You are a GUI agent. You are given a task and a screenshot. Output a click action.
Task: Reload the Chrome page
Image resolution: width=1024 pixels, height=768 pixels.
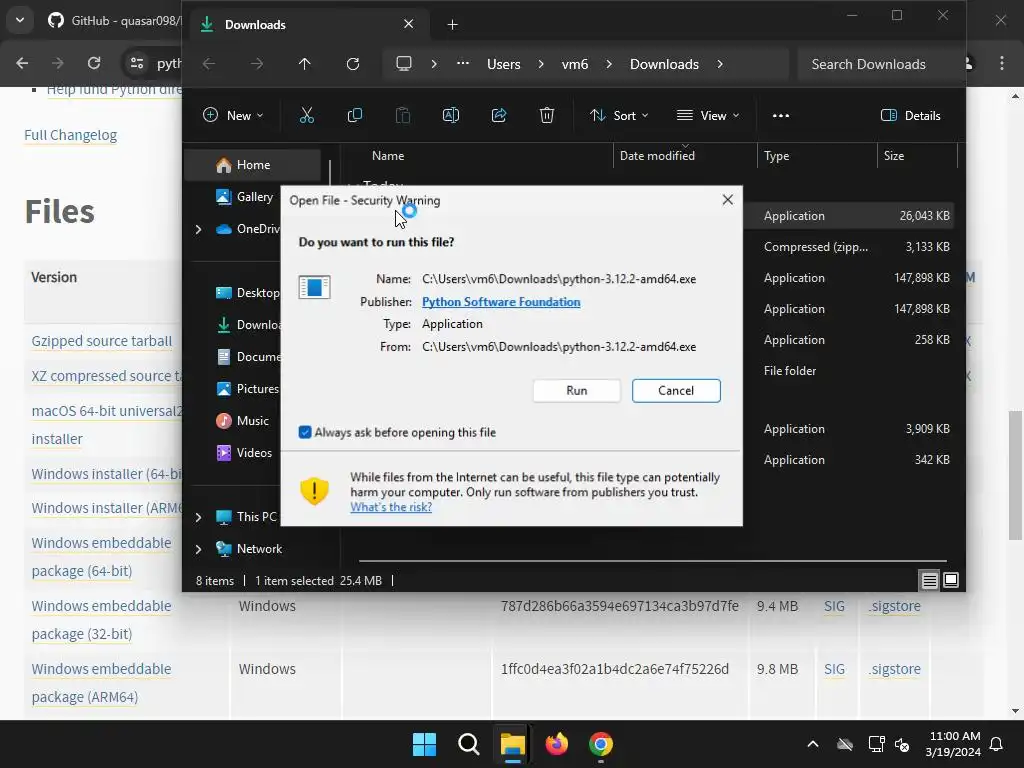tap(94, 63)
